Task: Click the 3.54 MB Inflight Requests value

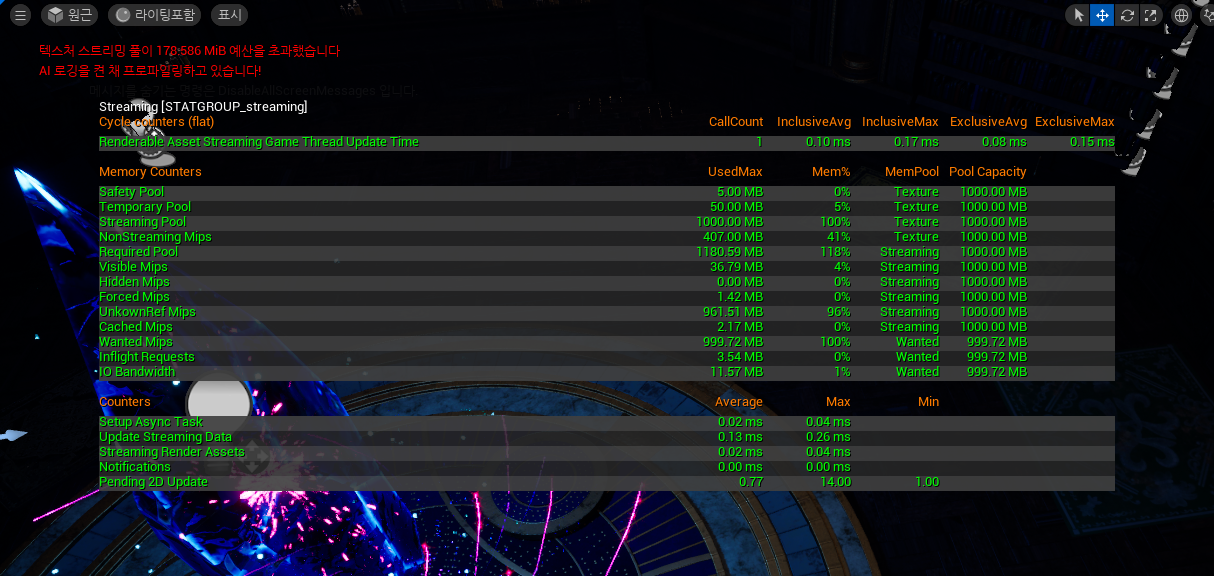Action: [x=740, y=357]
